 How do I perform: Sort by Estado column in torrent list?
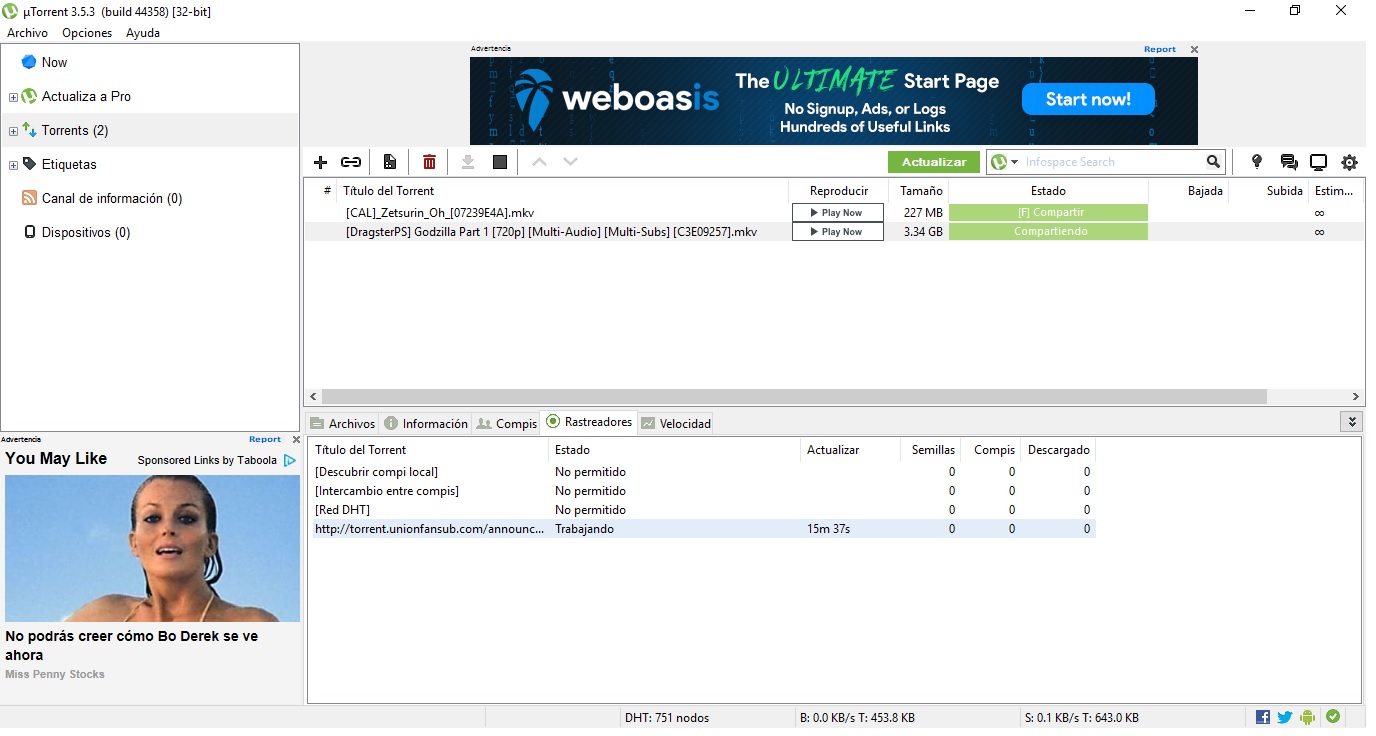[x=1048, y=190]
